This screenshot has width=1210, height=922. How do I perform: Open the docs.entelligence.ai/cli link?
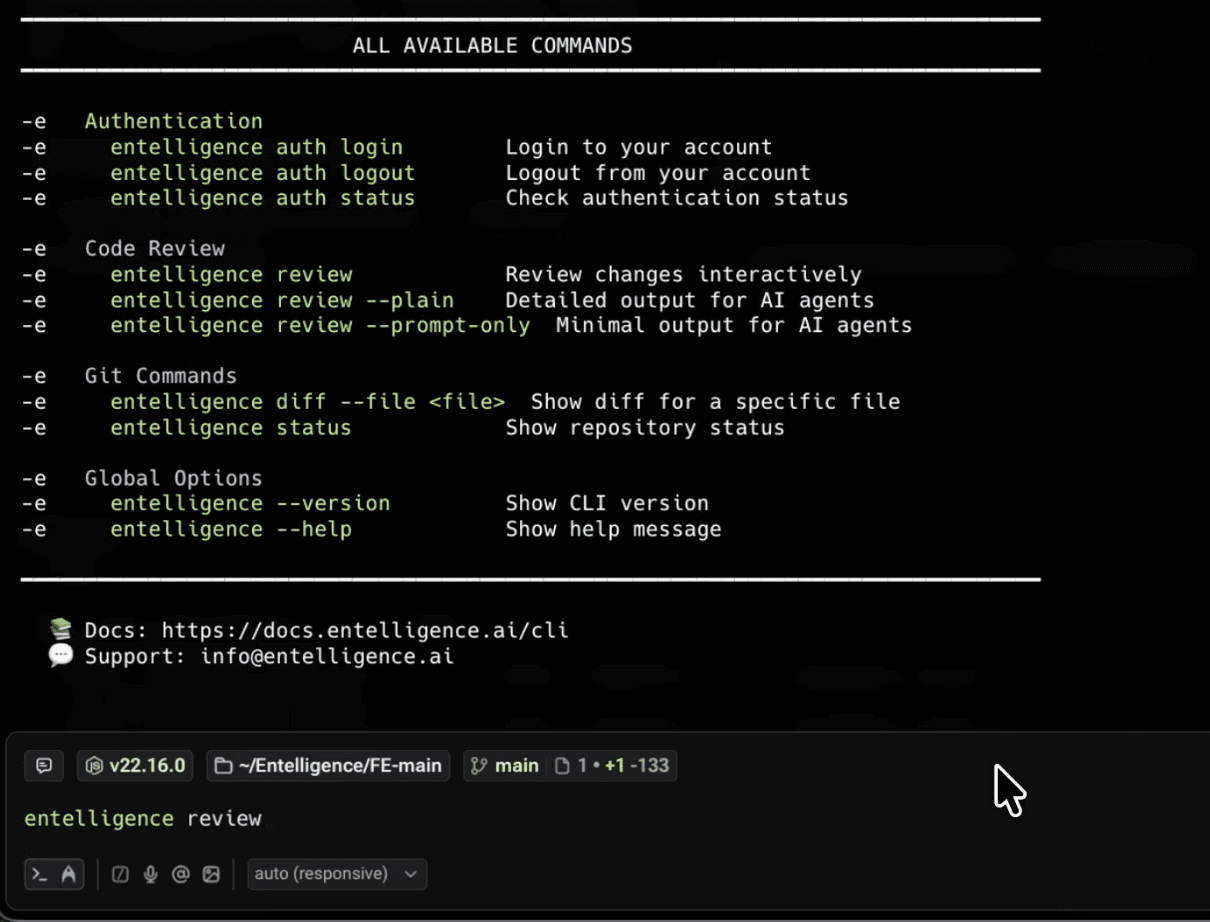[365, 631]
